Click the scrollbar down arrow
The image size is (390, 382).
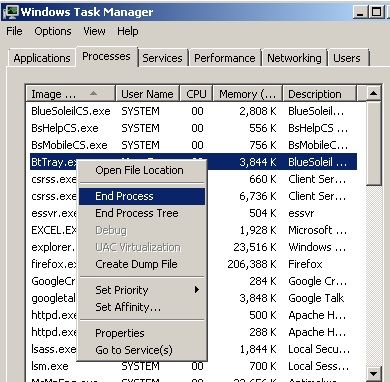[373, 373]
